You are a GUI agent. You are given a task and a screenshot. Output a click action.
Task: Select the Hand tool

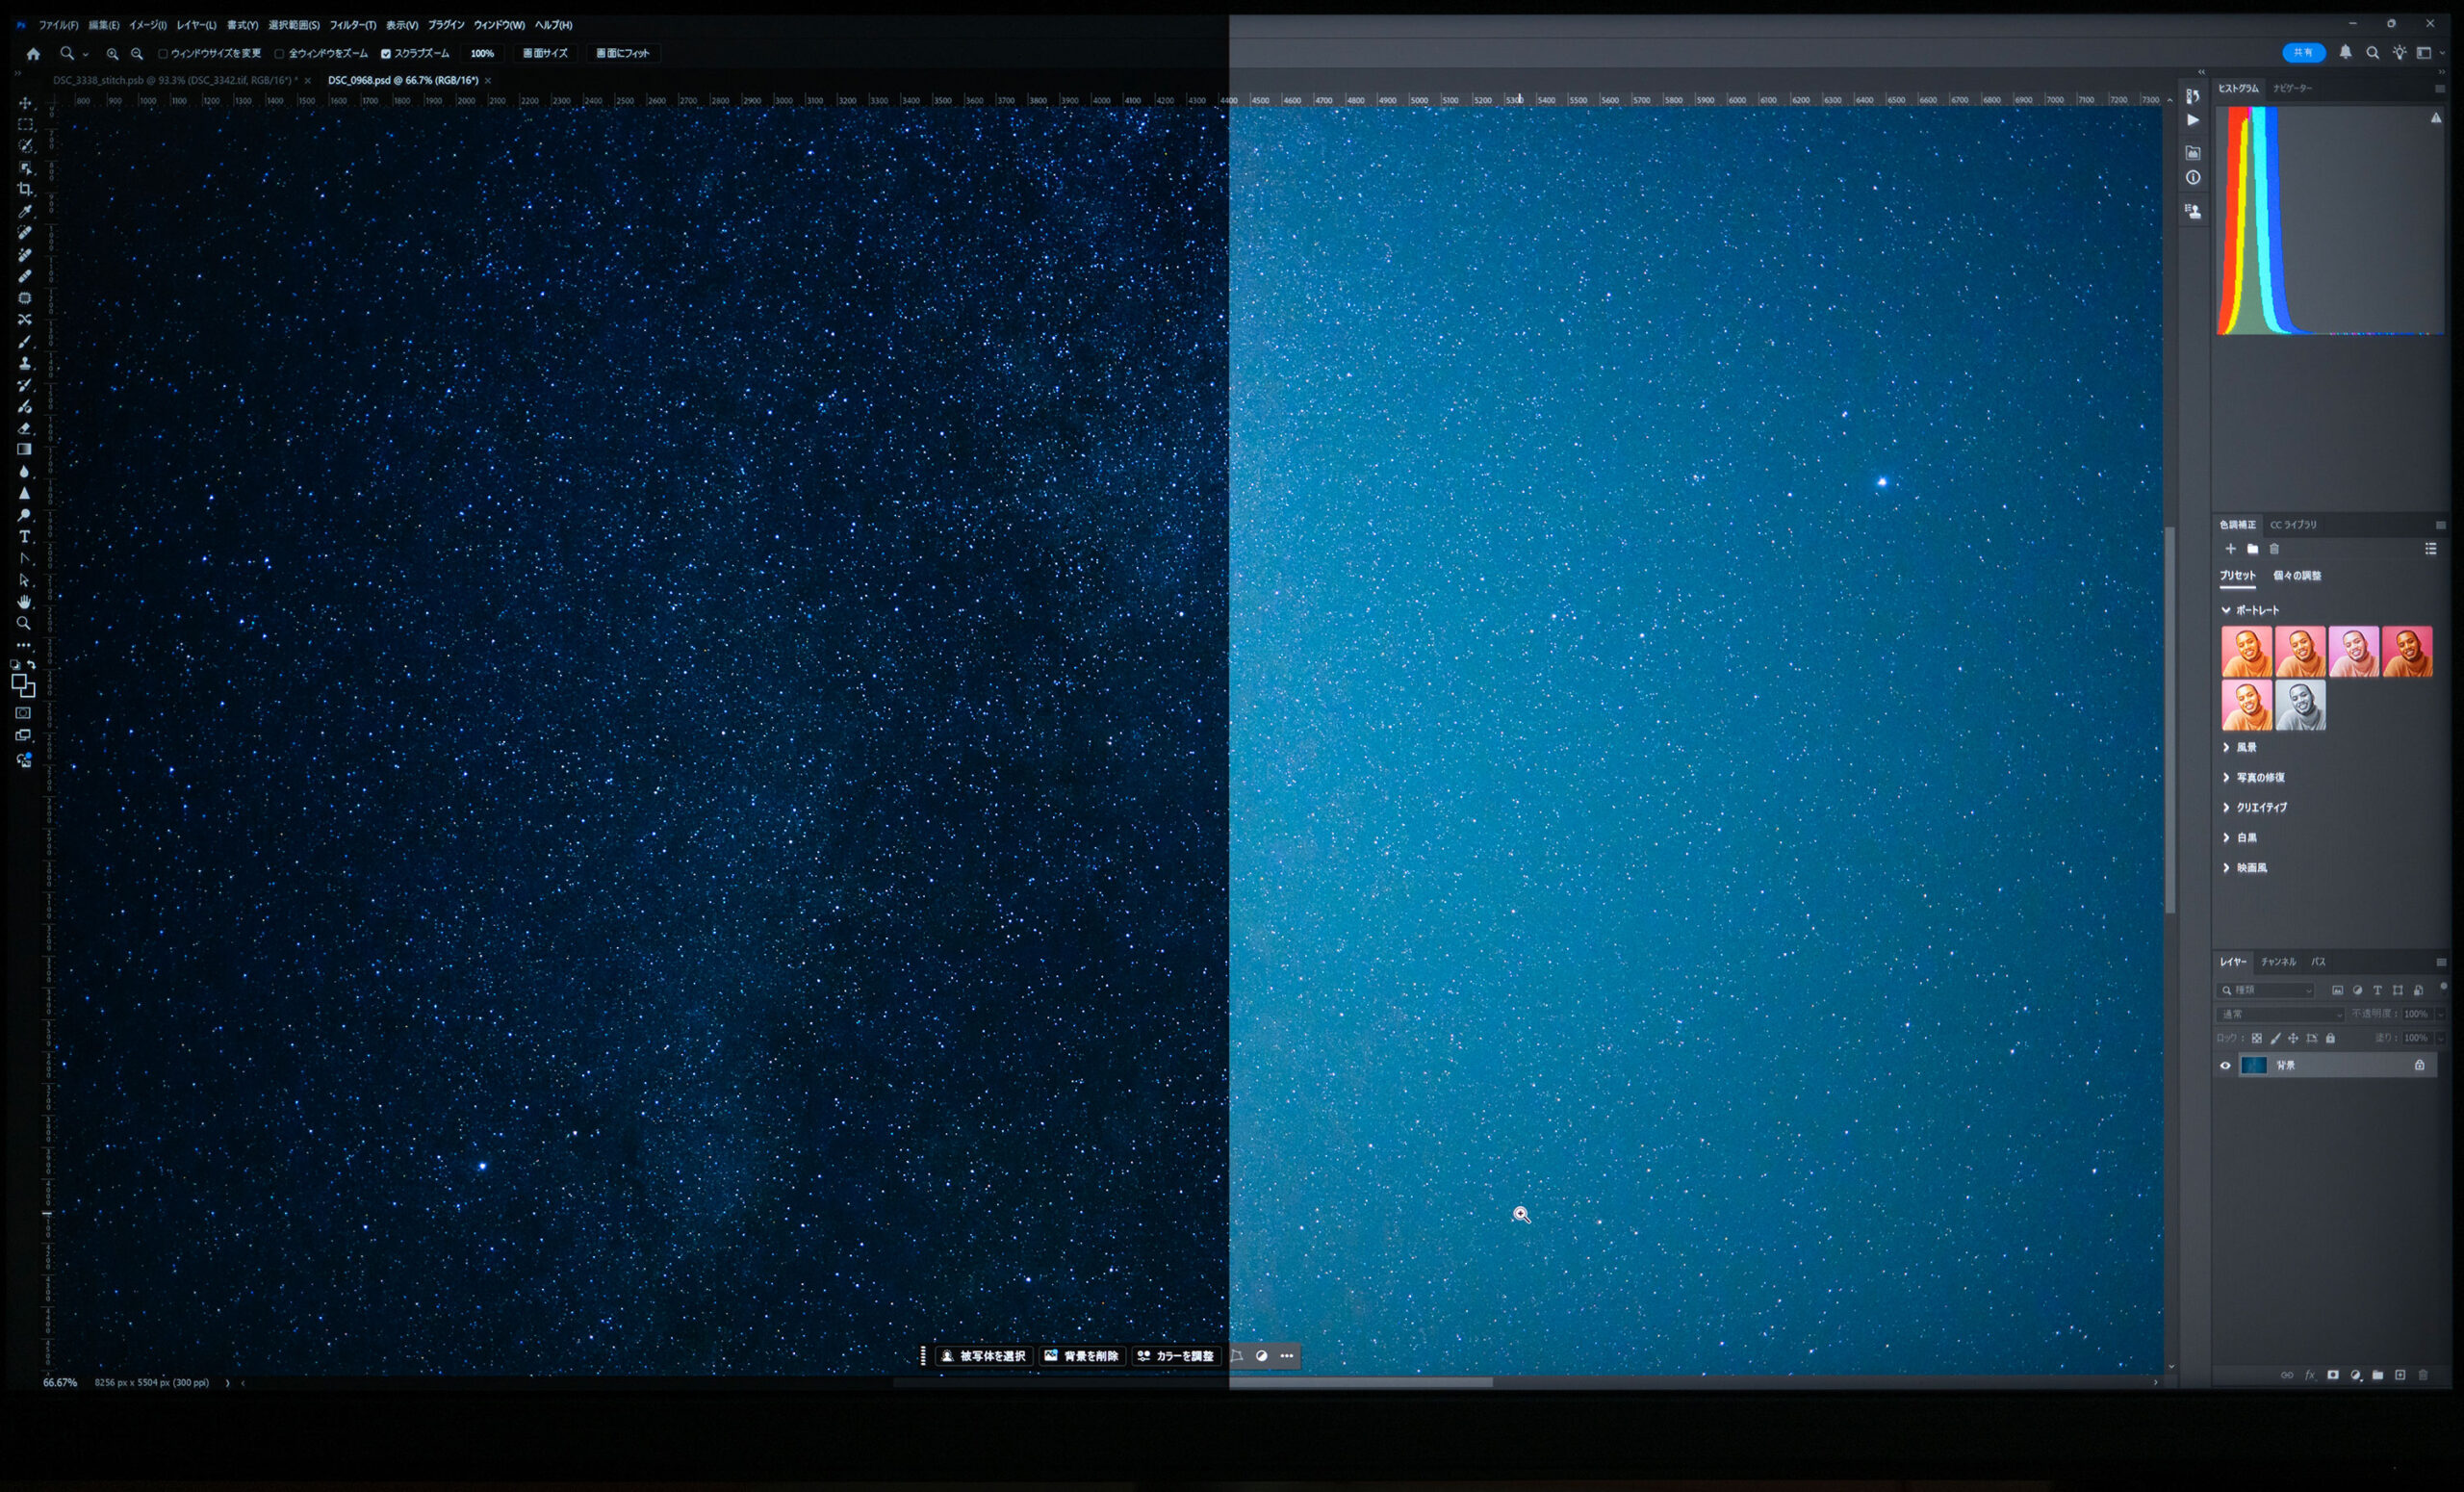tap(25, 602)
